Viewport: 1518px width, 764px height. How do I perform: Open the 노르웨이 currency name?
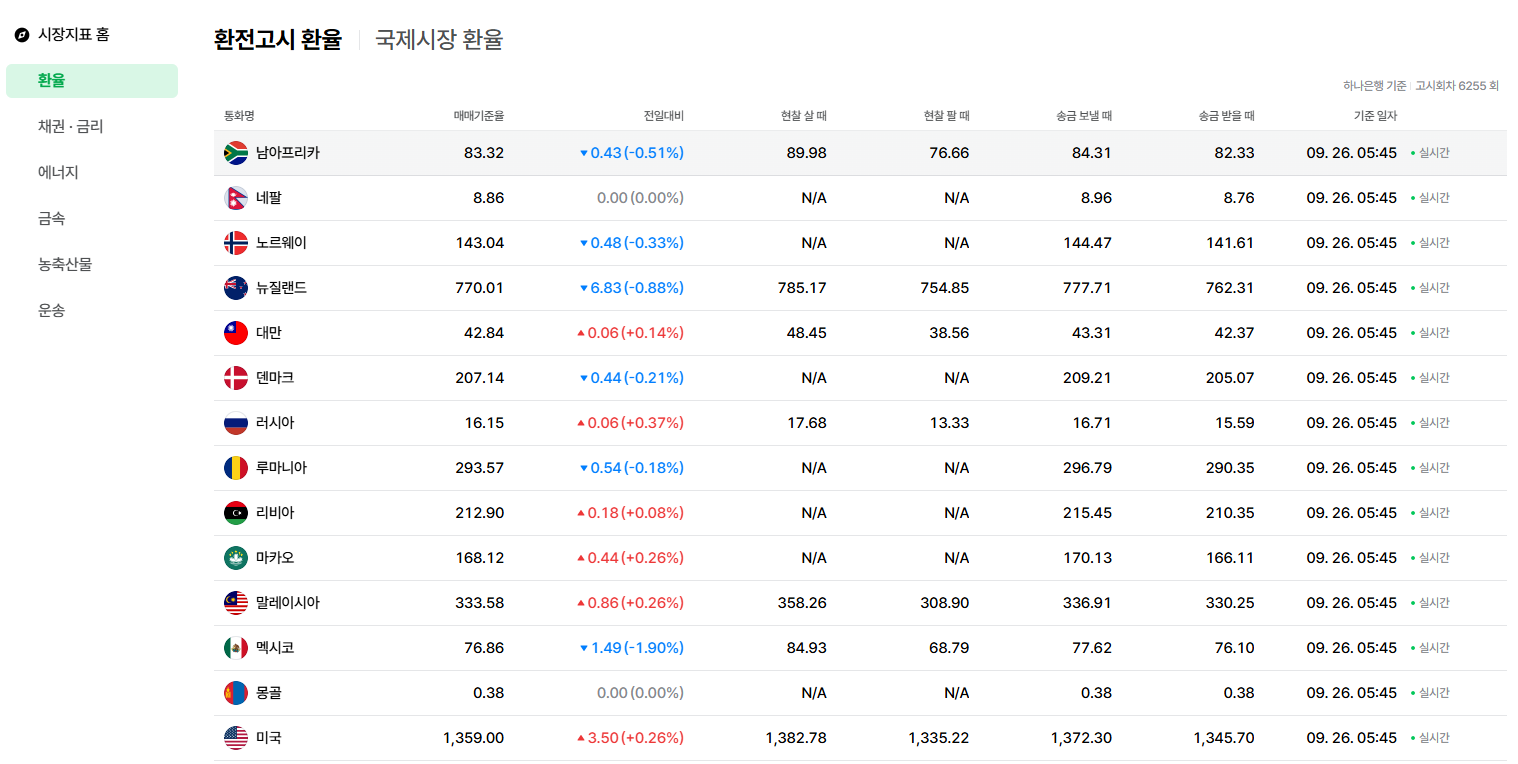pos(281,243)
